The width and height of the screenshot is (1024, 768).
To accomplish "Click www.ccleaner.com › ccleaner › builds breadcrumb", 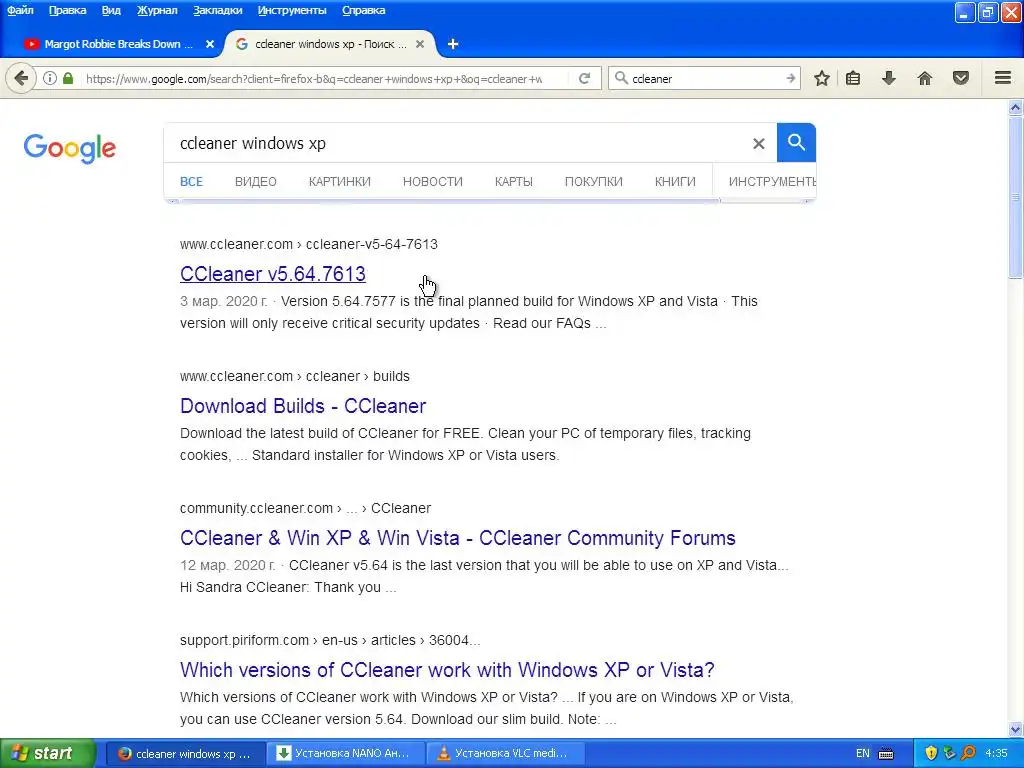I will pos(295,376).
